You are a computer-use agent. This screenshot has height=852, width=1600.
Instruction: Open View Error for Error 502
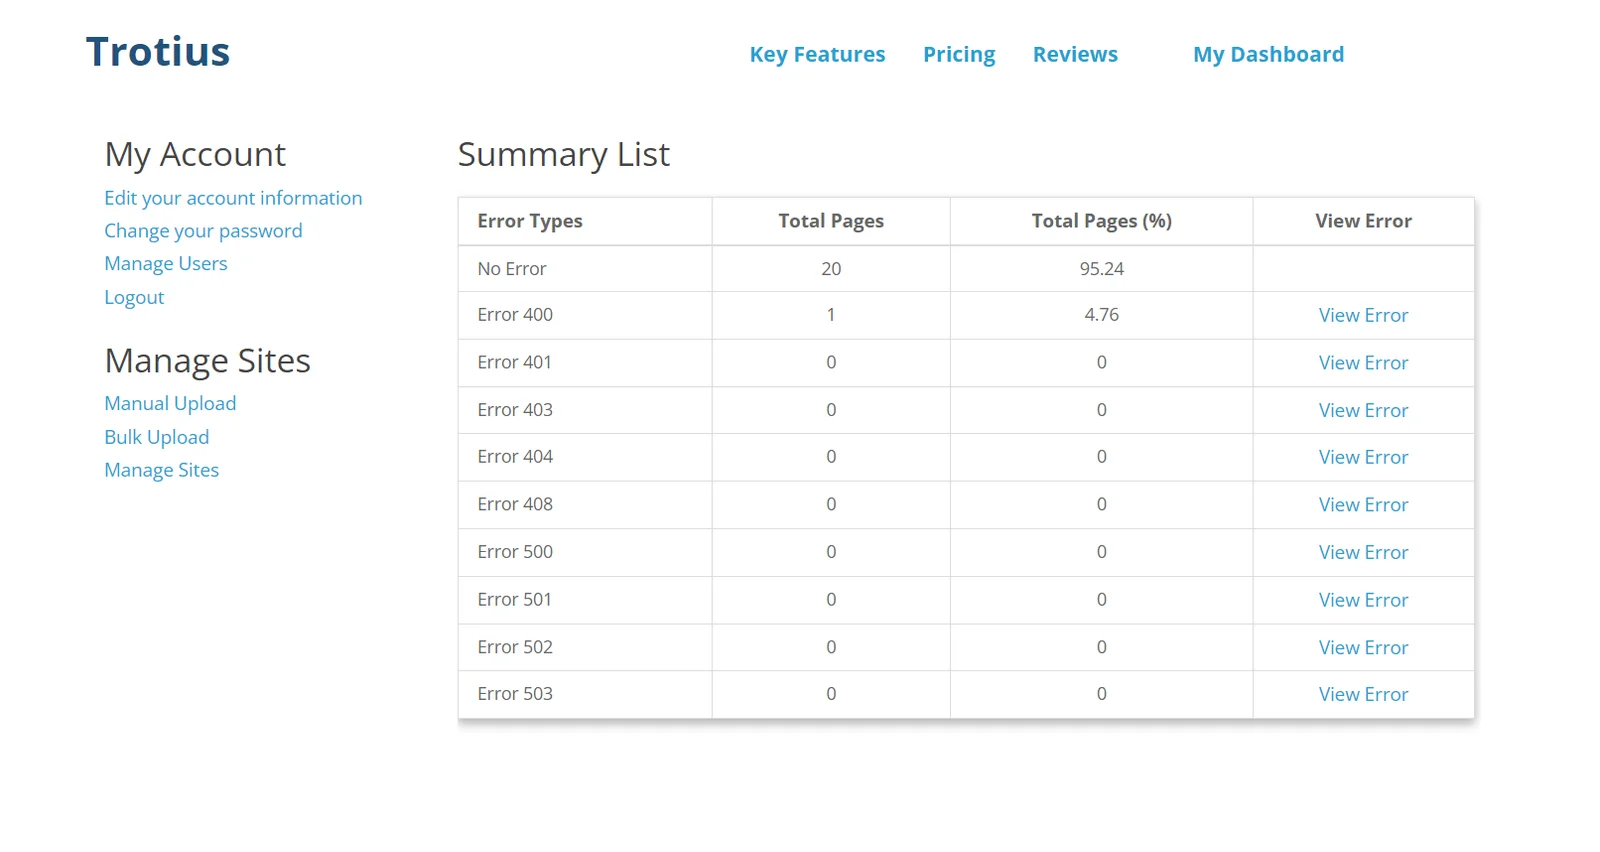(x=1362, y=648)
